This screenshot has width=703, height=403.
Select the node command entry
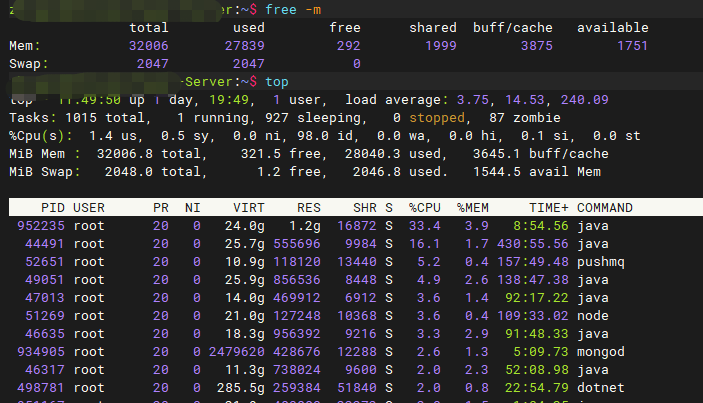(x=593, y=316)
